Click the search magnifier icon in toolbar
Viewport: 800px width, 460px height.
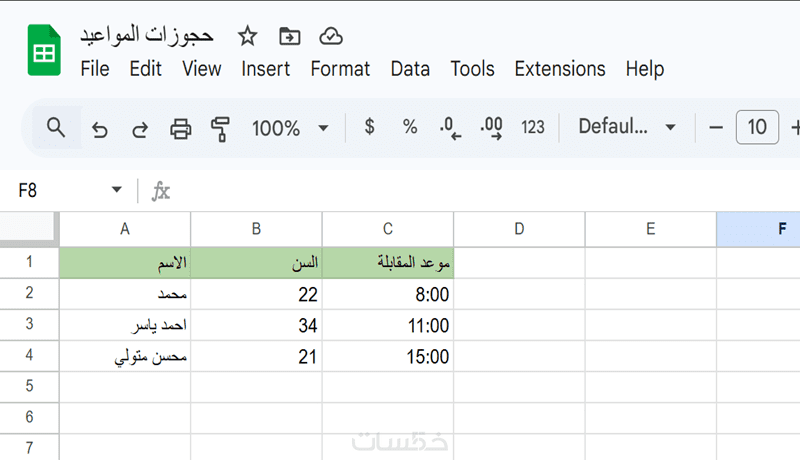(x=56, y=128)
